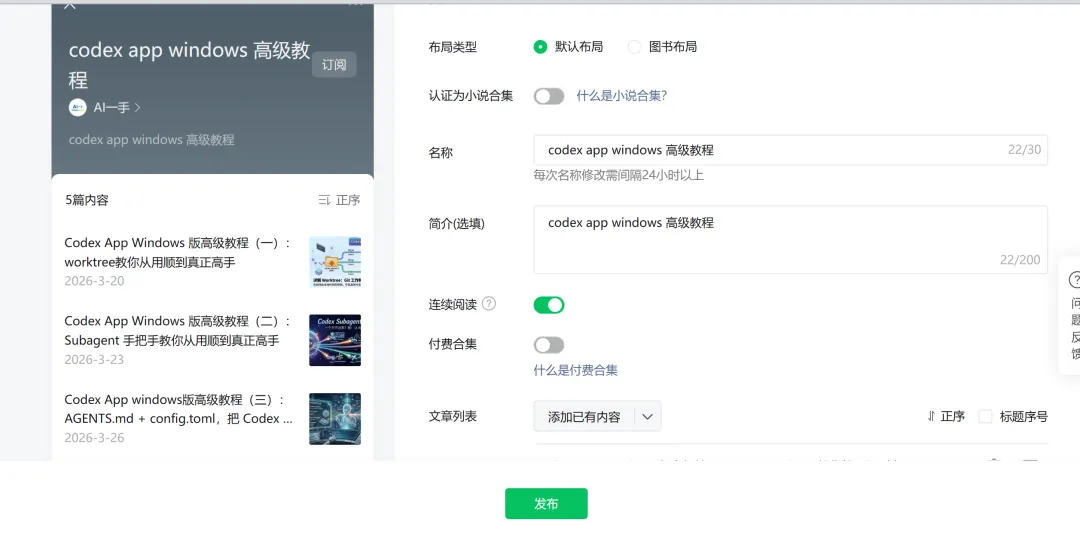Edit the 简介(选填) text area

point(790,240)
